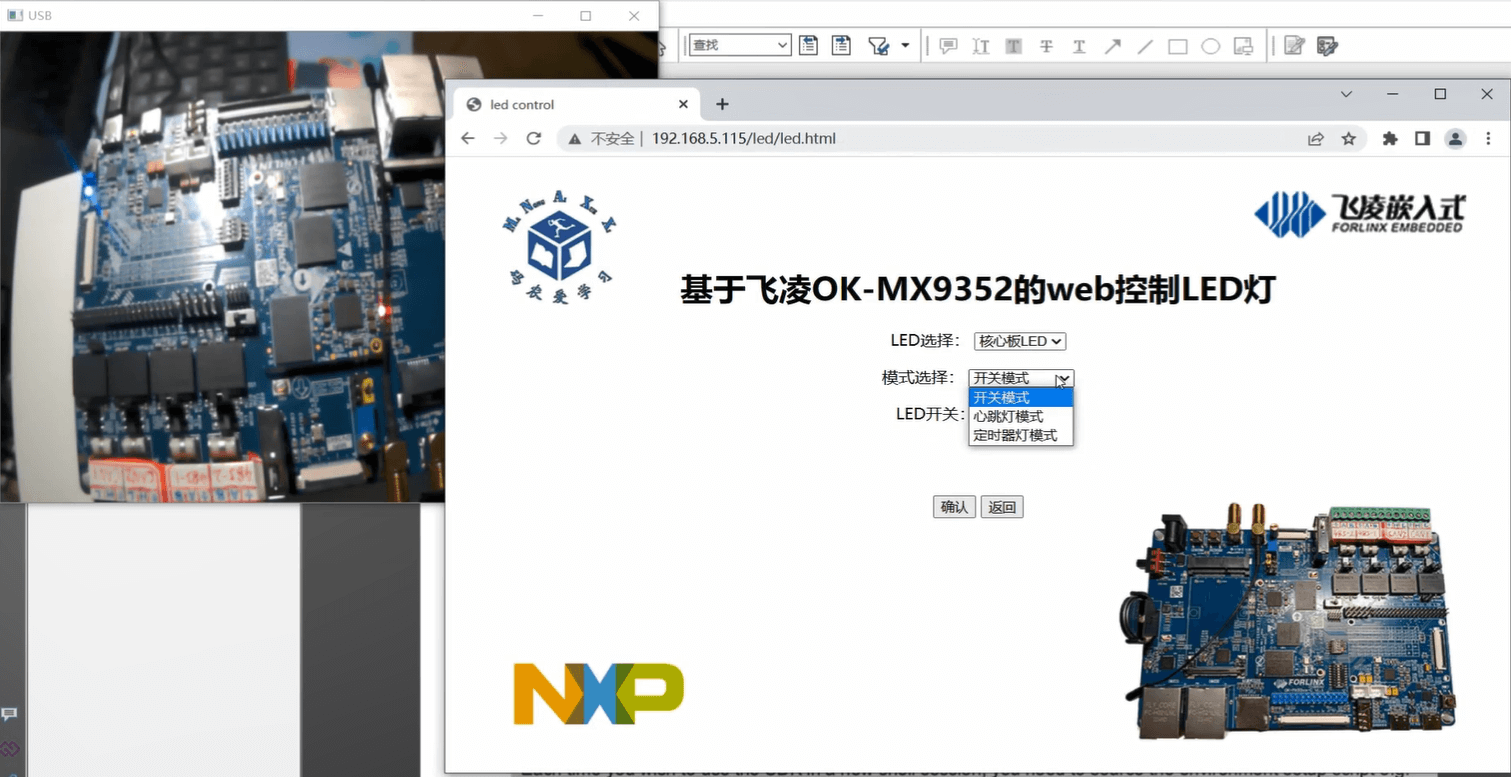Choose 心跳灯模式 from the dropdown list
The image size is (1511, 777).
pos(1021,416)
